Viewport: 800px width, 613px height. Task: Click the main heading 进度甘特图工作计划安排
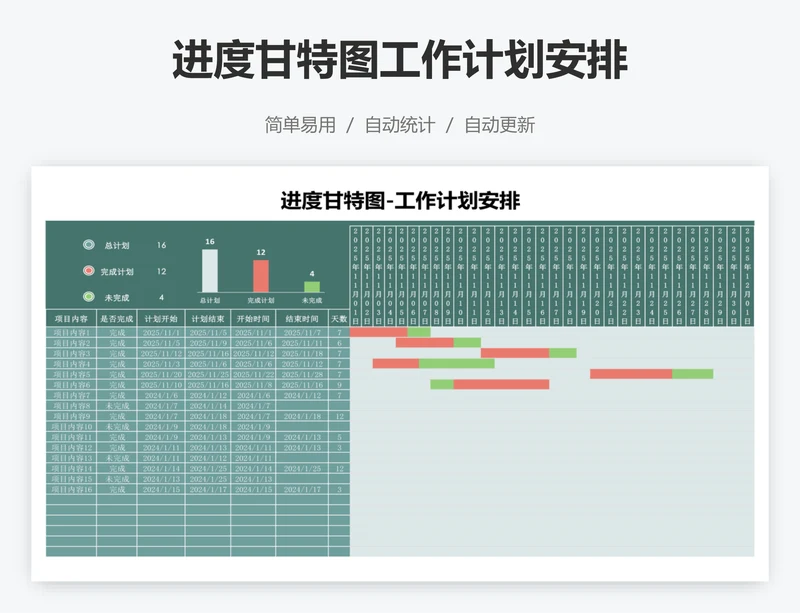400,60
